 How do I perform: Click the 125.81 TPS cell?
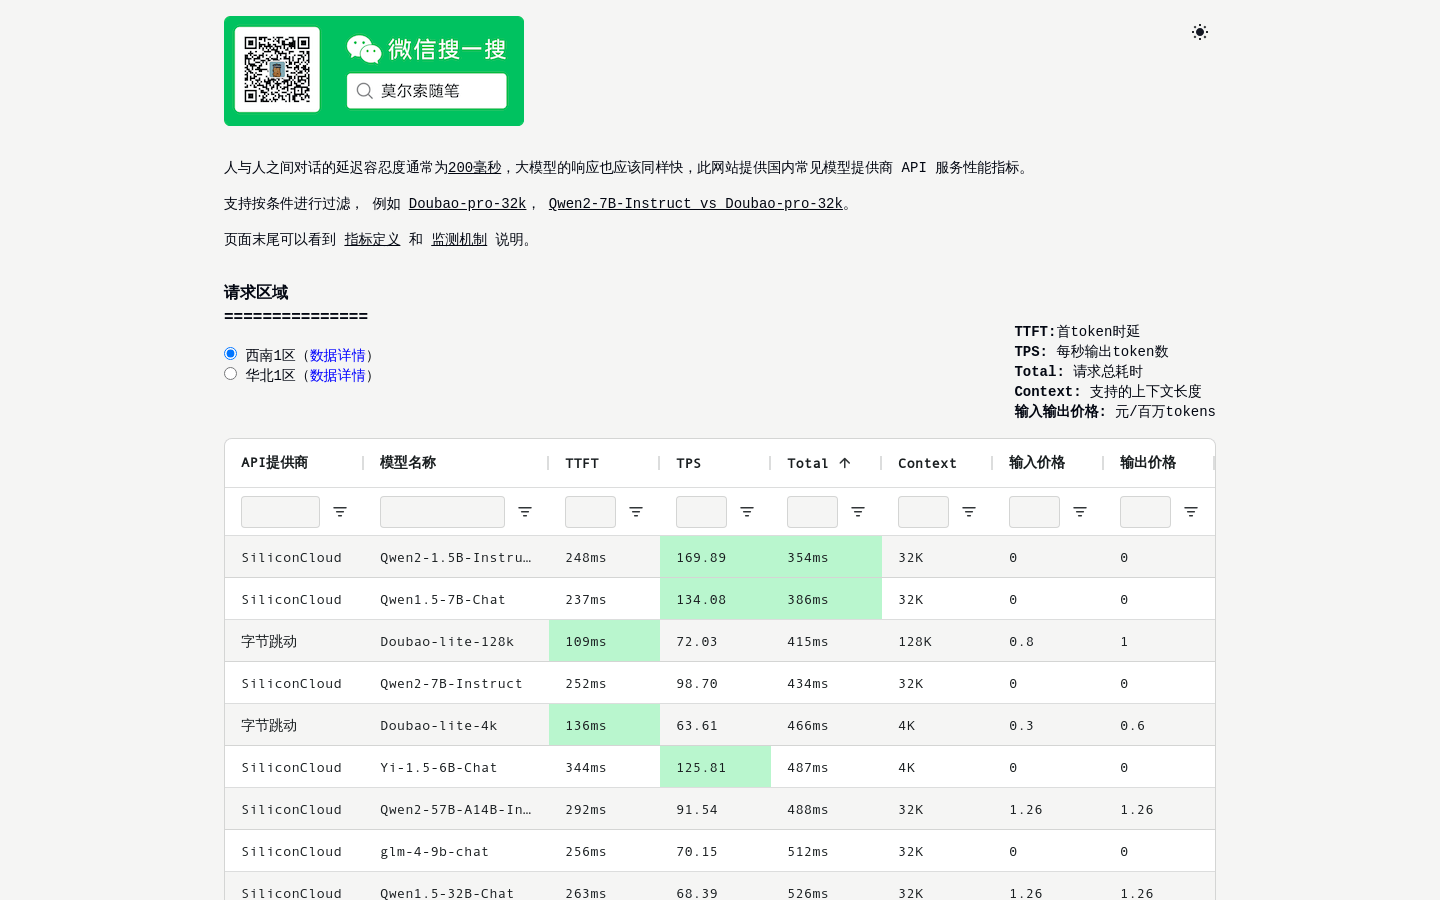click(715, 767)
